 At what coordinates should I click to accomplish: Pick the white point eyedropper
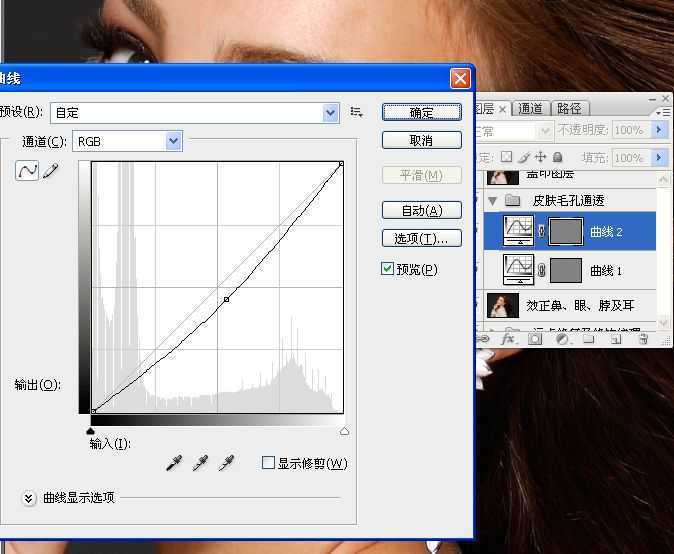(227, 463)
